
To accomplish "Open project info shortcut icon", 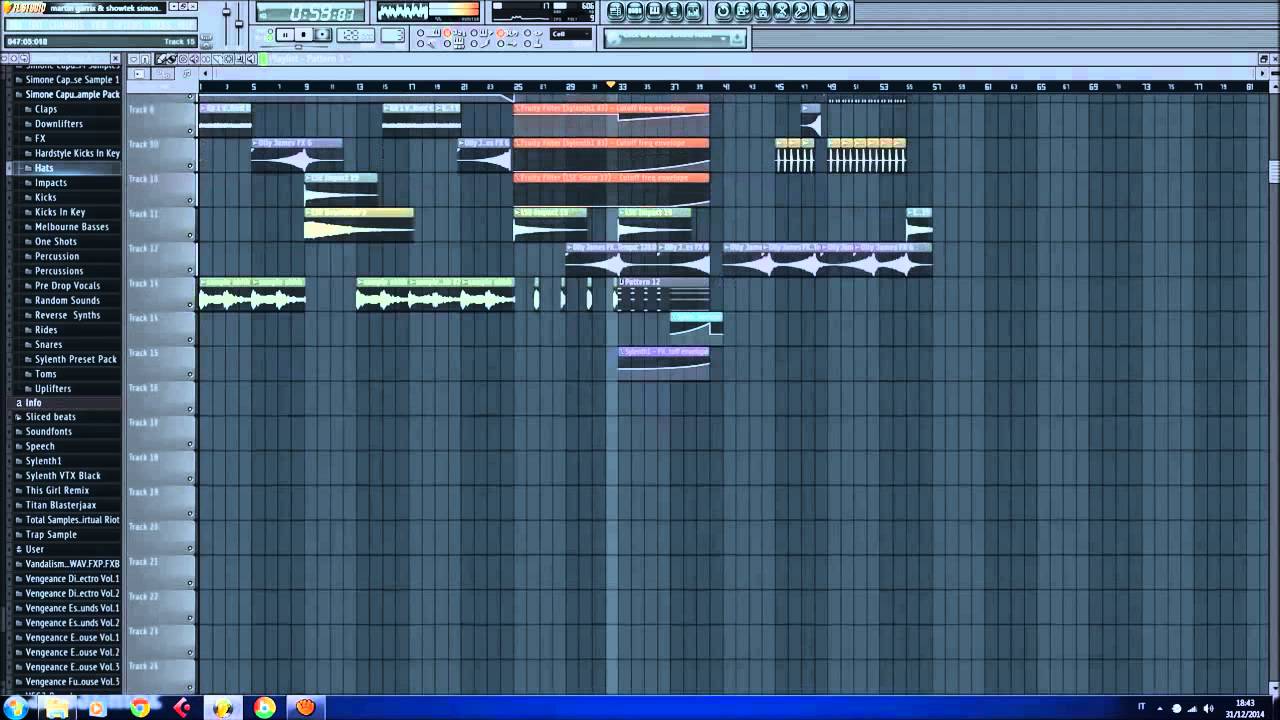I will [x=820, y=11].
